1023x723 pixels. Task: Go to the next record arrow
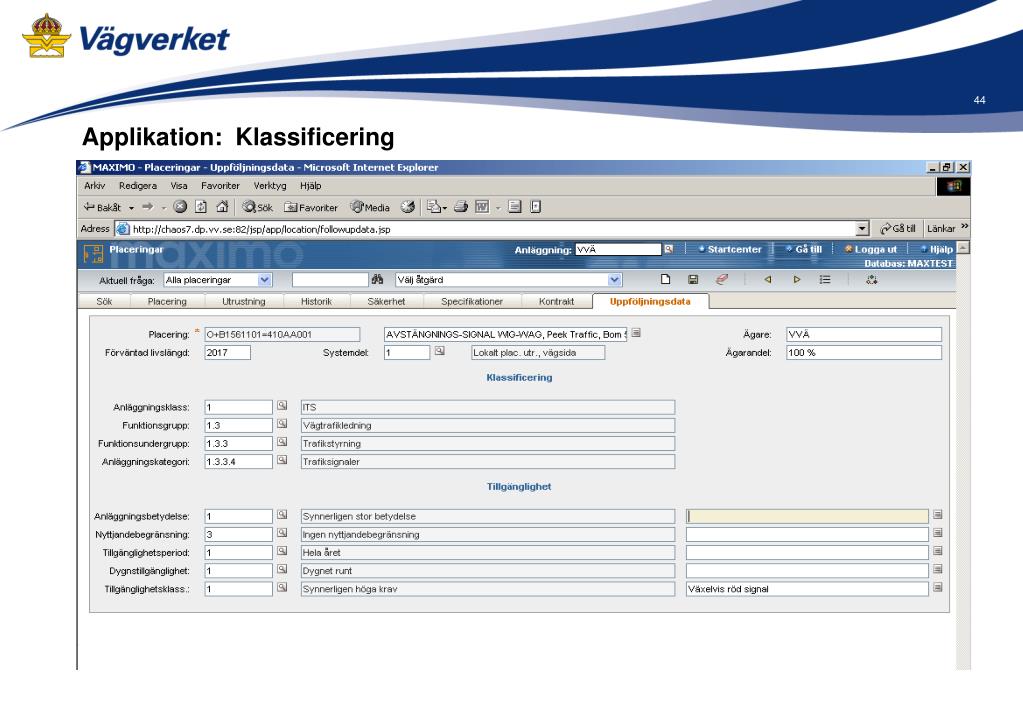coord(797,281)
